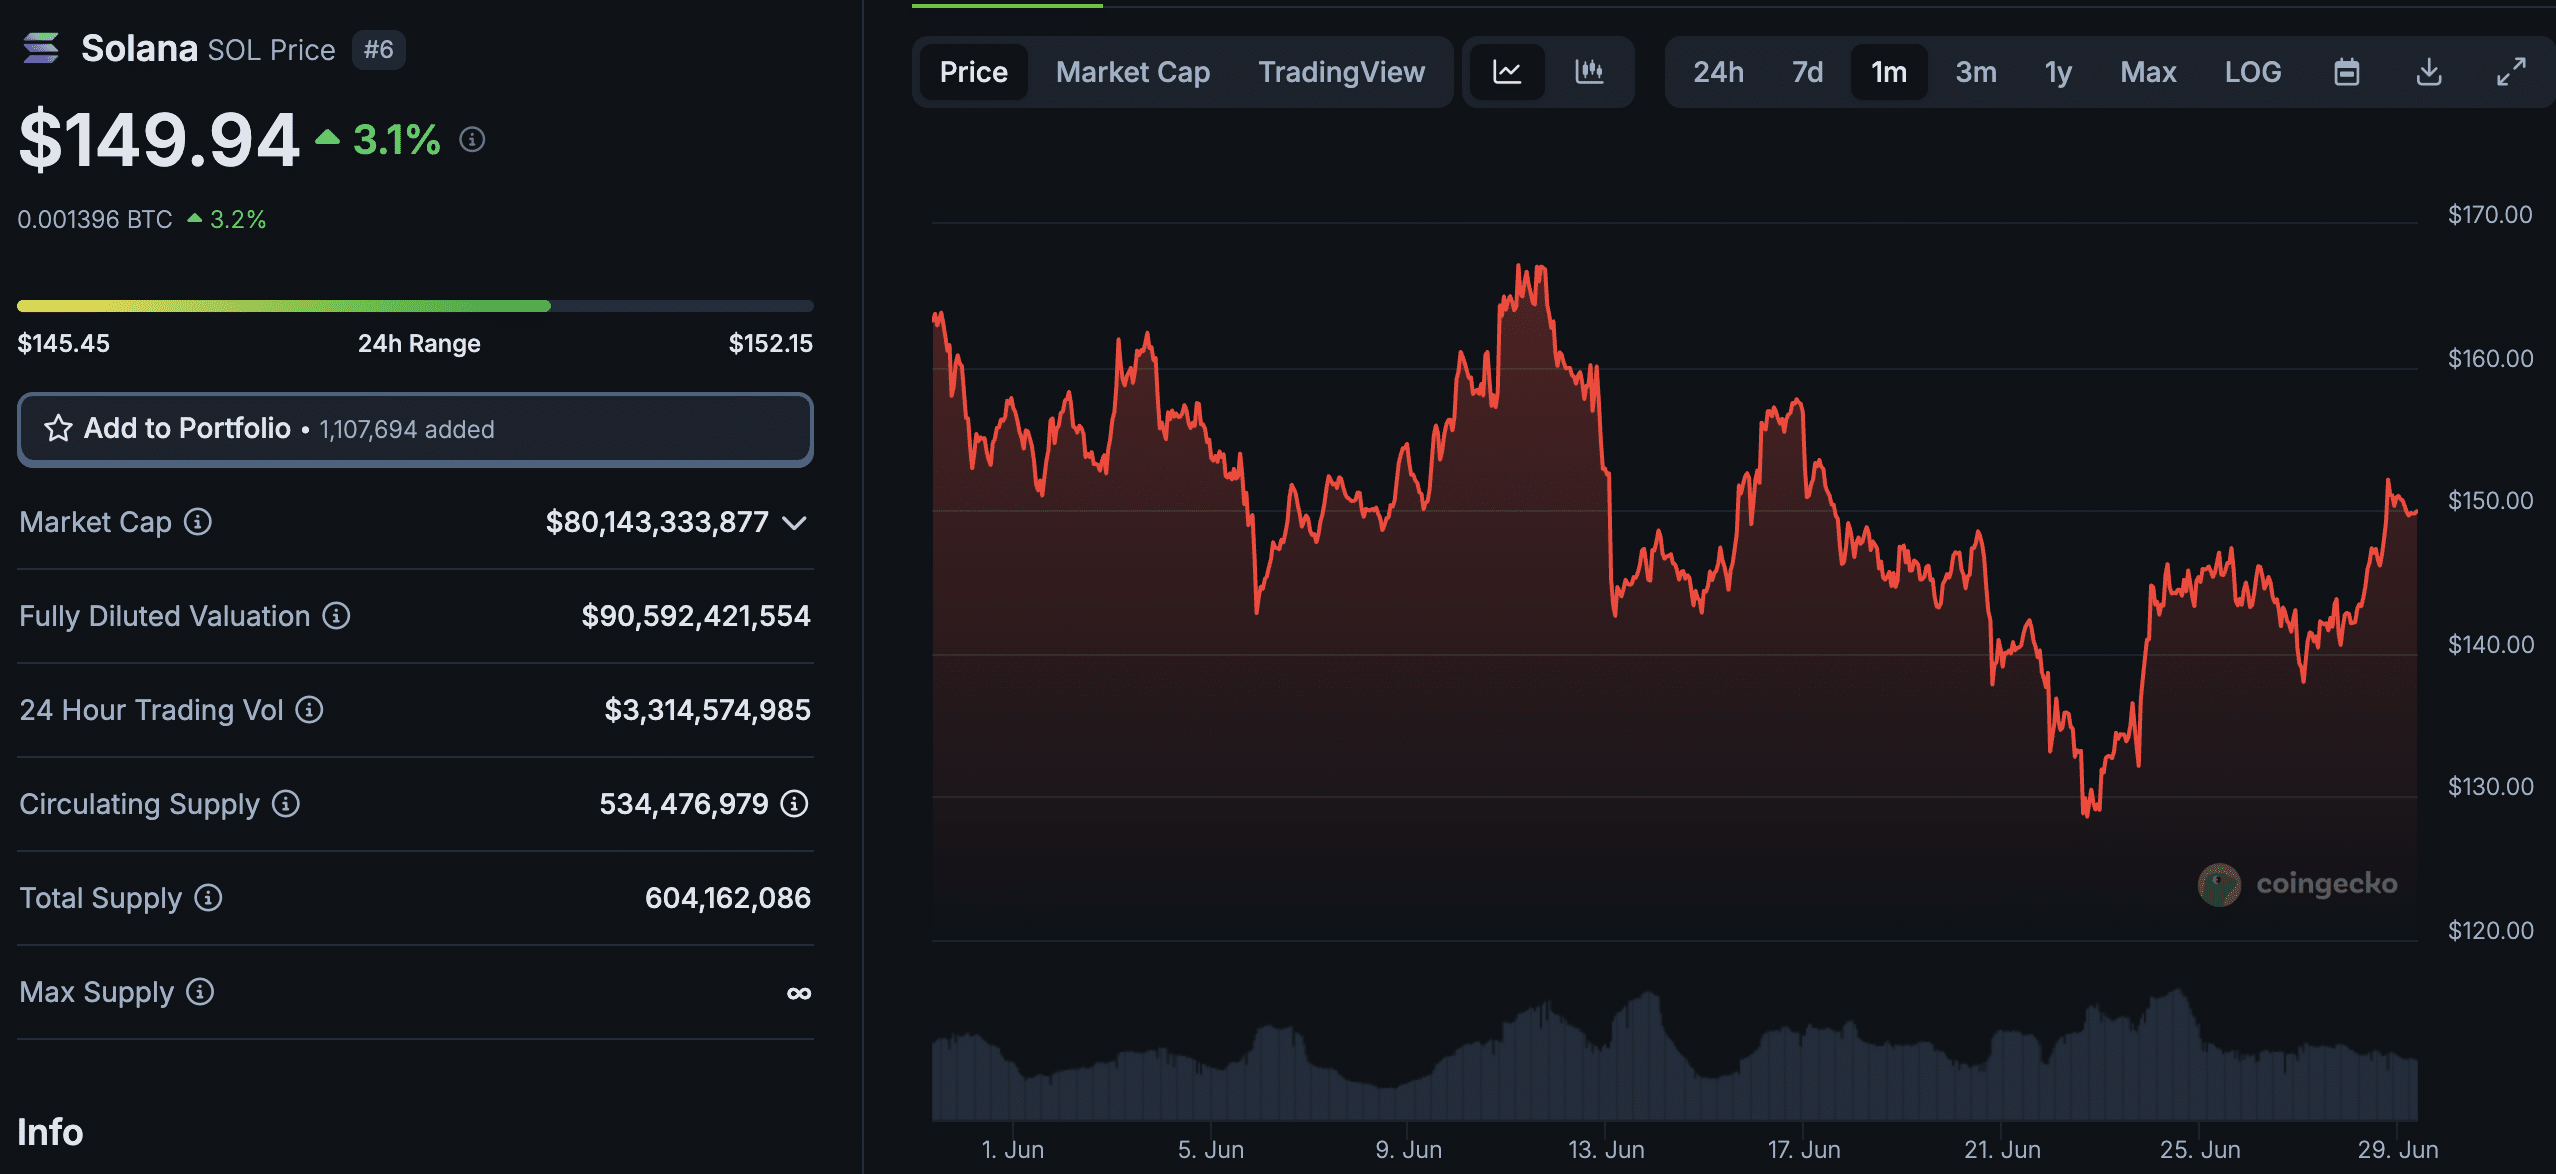
Task: Click the $149.94 price text
Action: (x=159, y=139)
